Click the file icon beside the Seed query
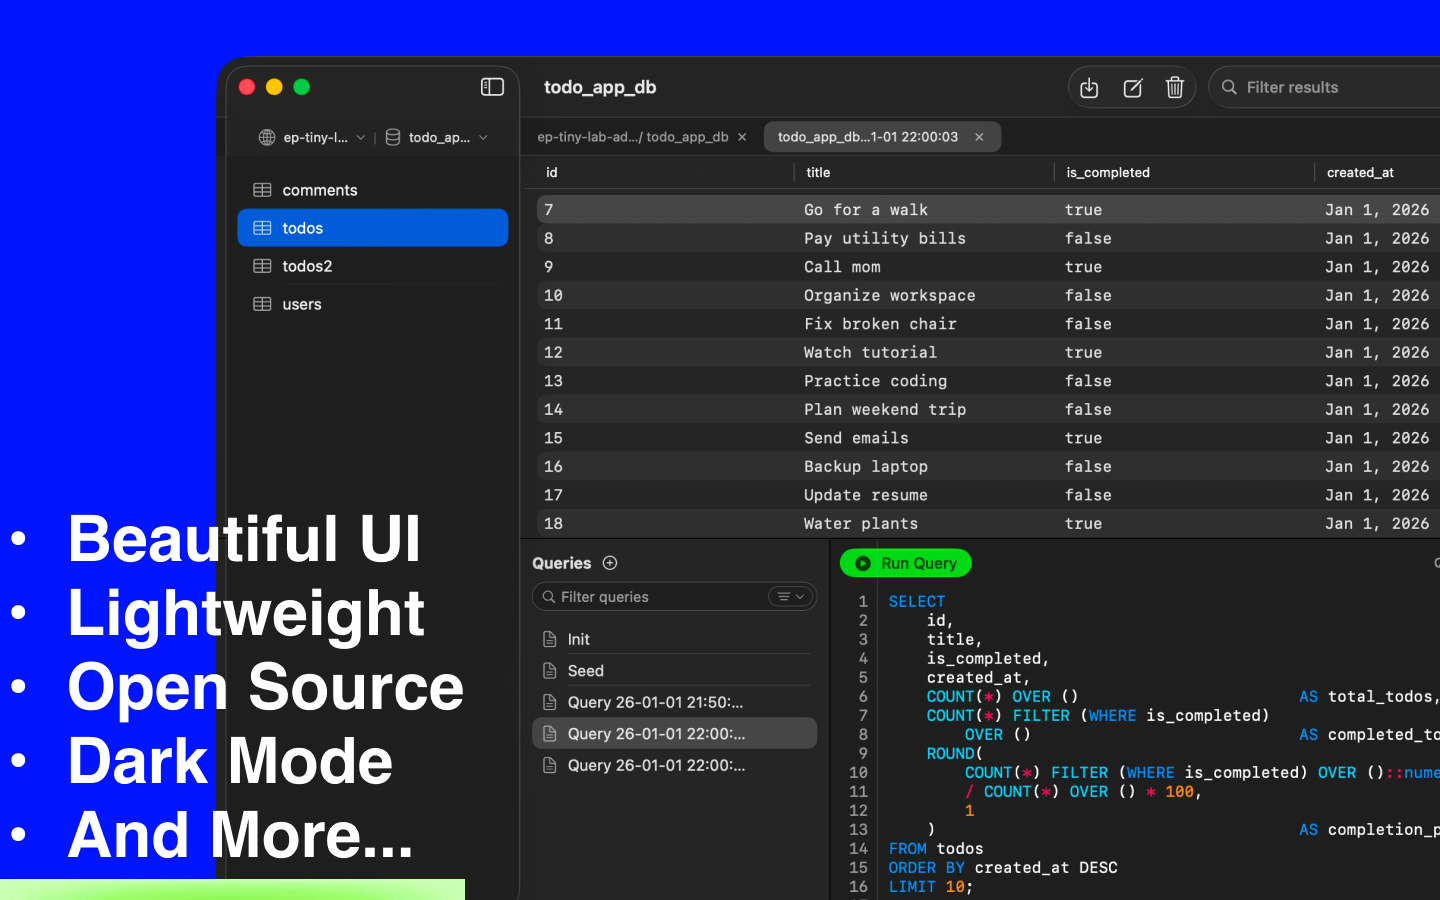Viewport: 1440px width, 900px height. coord(551,671)
